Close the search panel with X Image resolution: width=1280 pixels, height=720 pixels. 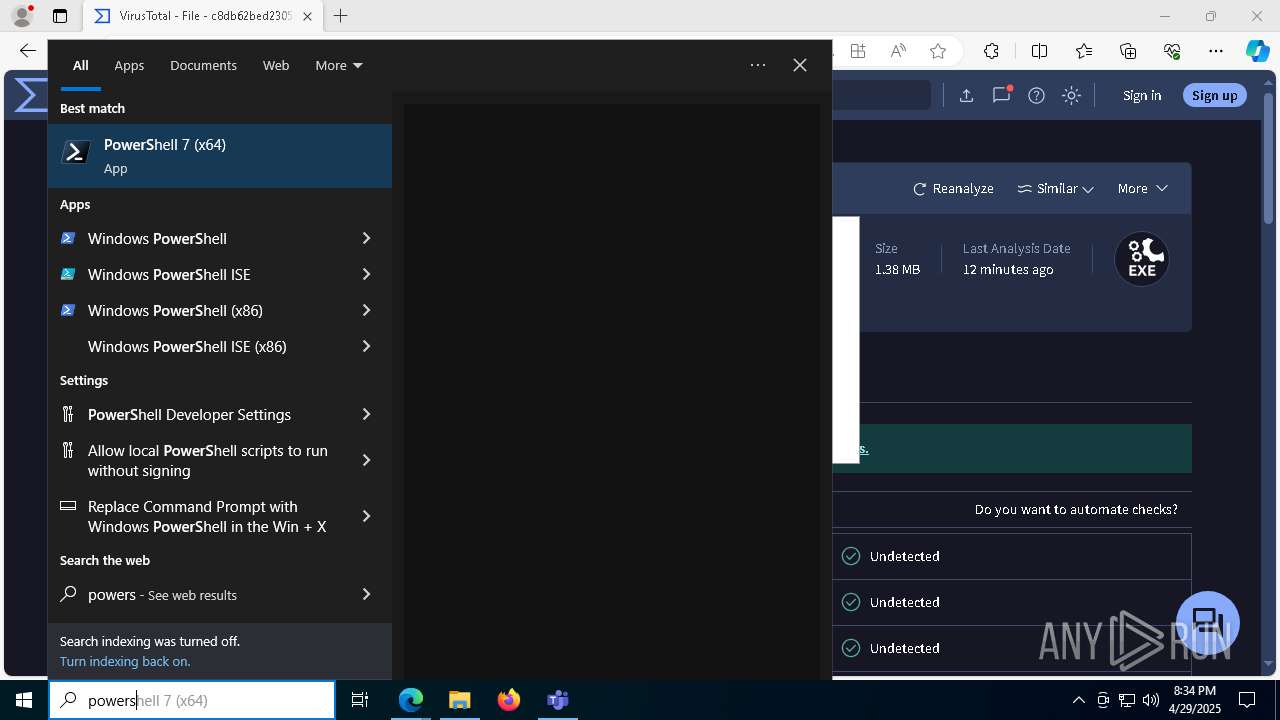(800, 65)
